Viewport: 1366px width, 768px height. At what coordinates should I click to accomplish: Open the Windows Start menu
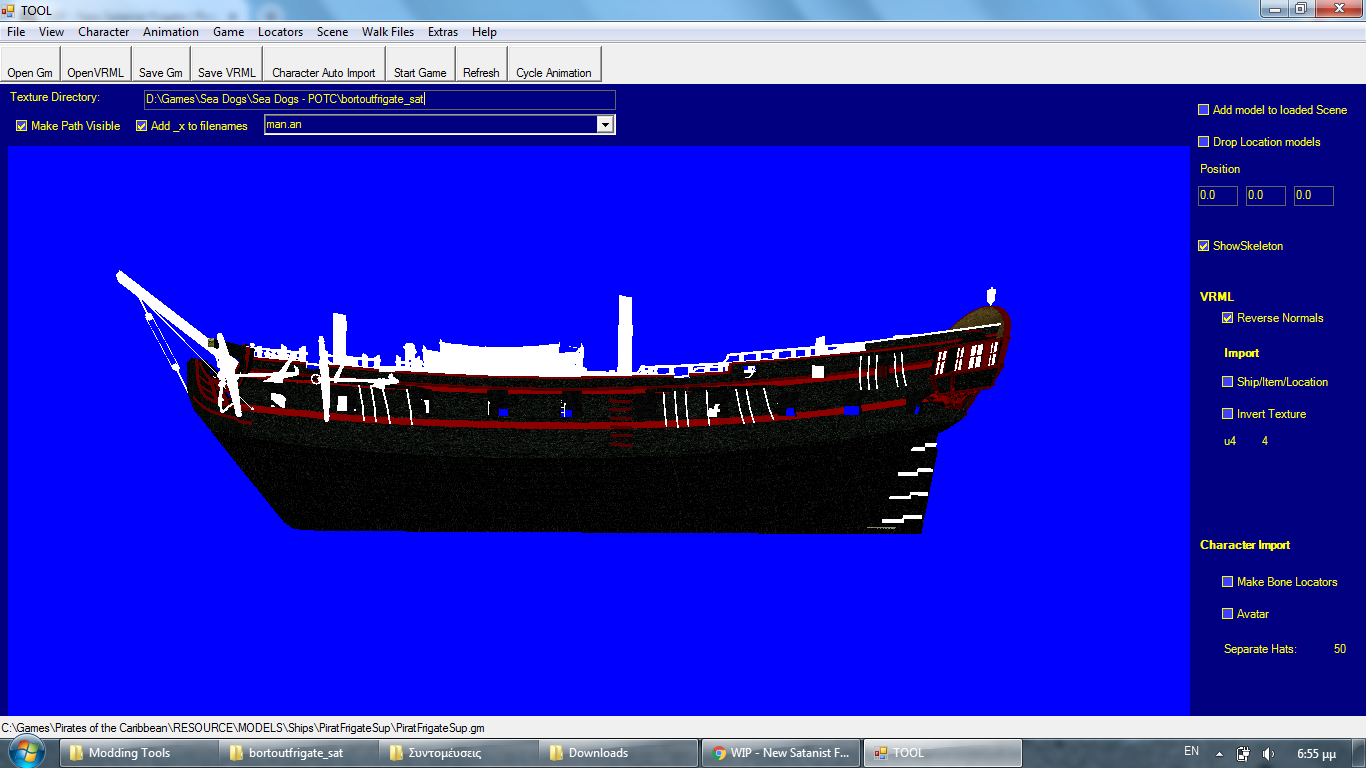(27, 752)
